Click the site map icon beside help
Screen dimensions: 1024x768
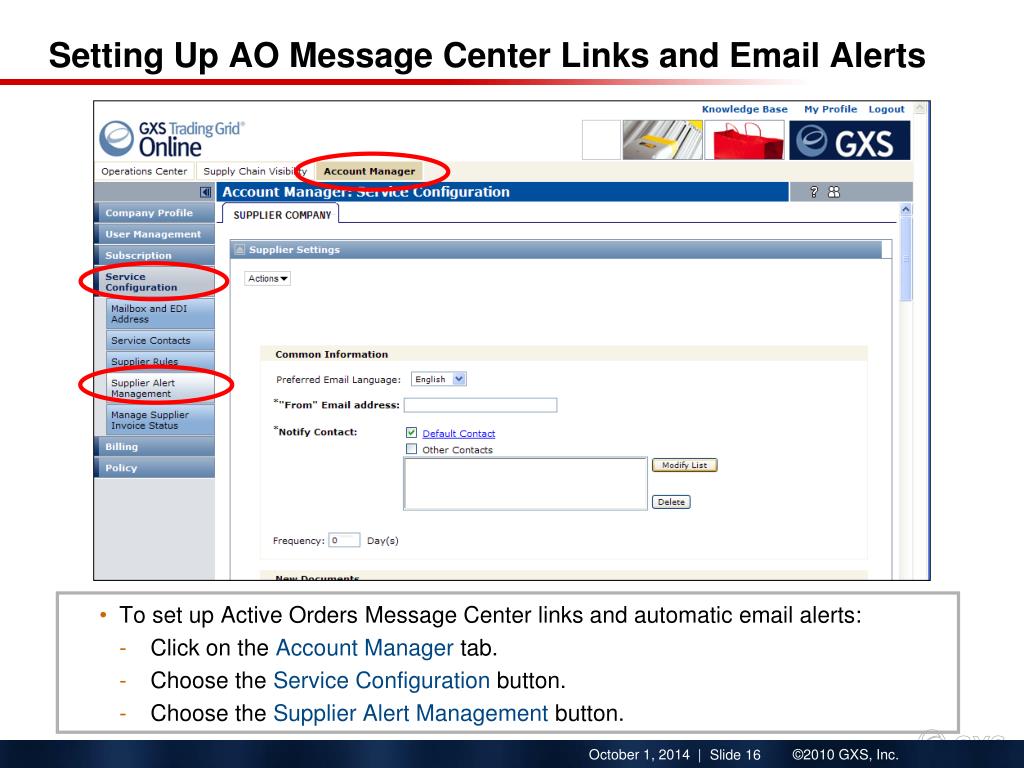coord(834,192)
